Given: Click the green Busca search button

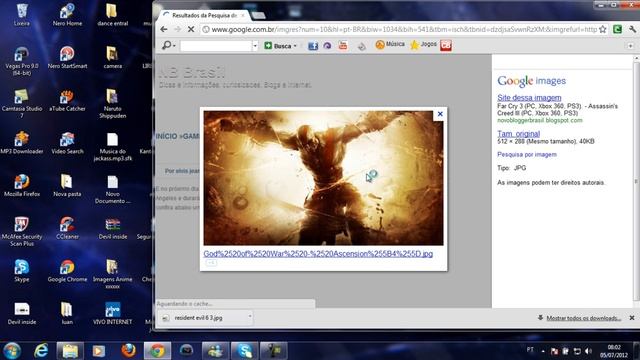Looking at the screenshot, I should click(278, 46).
